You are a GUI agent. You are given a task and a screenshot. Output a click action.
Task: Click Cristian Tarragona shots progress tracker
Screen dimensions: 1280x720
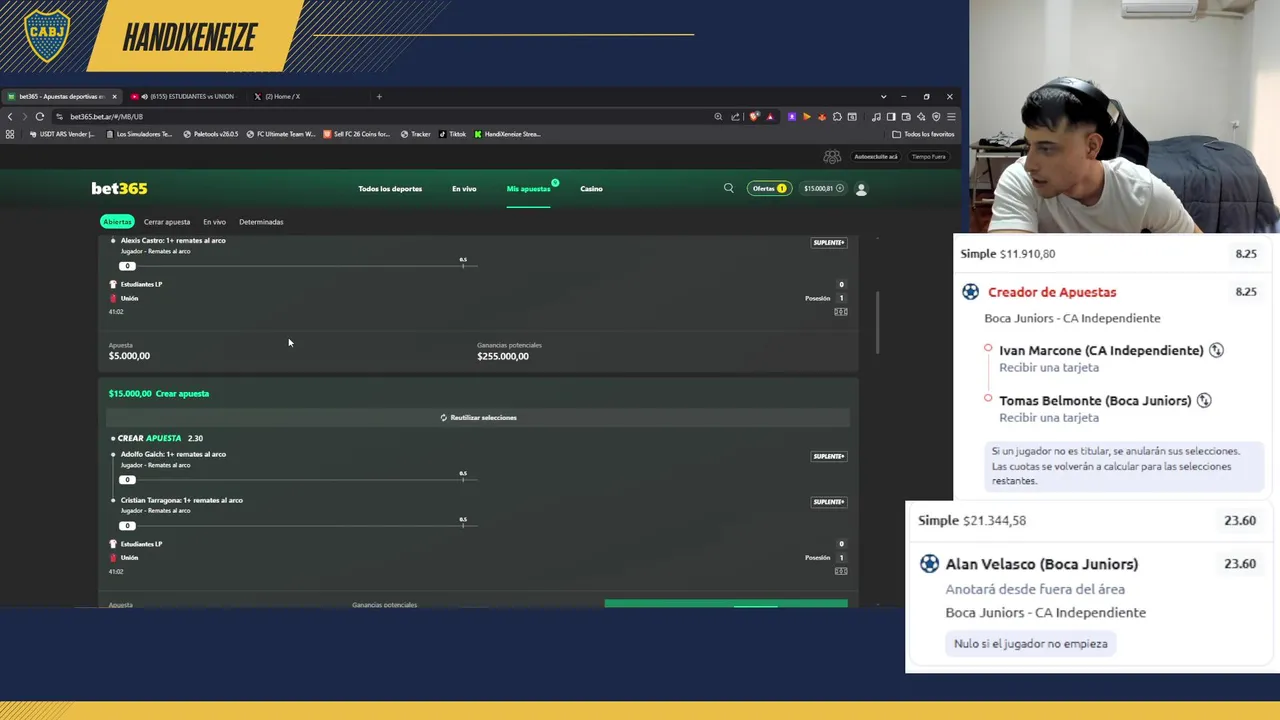click(296, 525)
